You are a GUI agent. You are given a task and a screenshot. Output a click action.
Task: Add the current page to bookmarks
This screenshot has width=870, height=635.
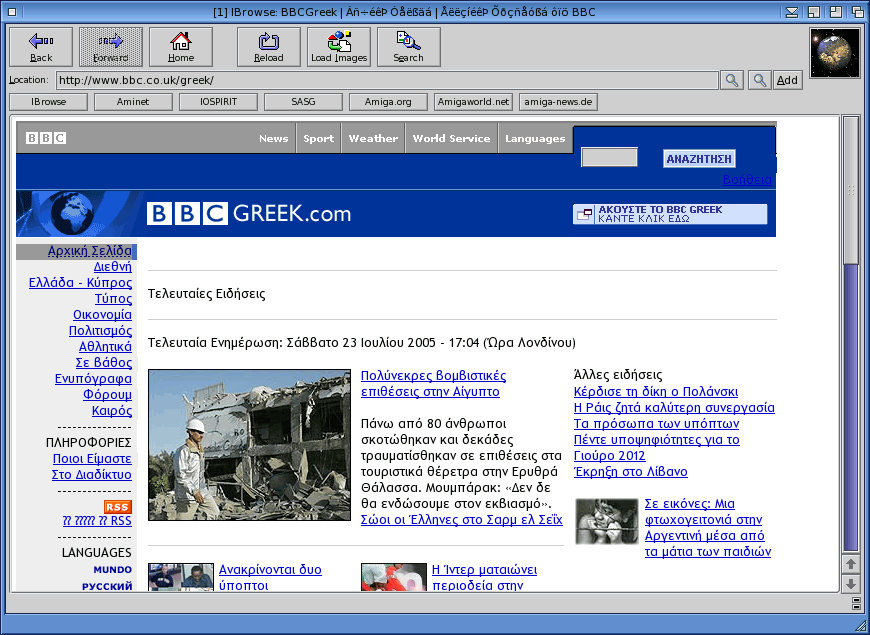coord(787,80)
